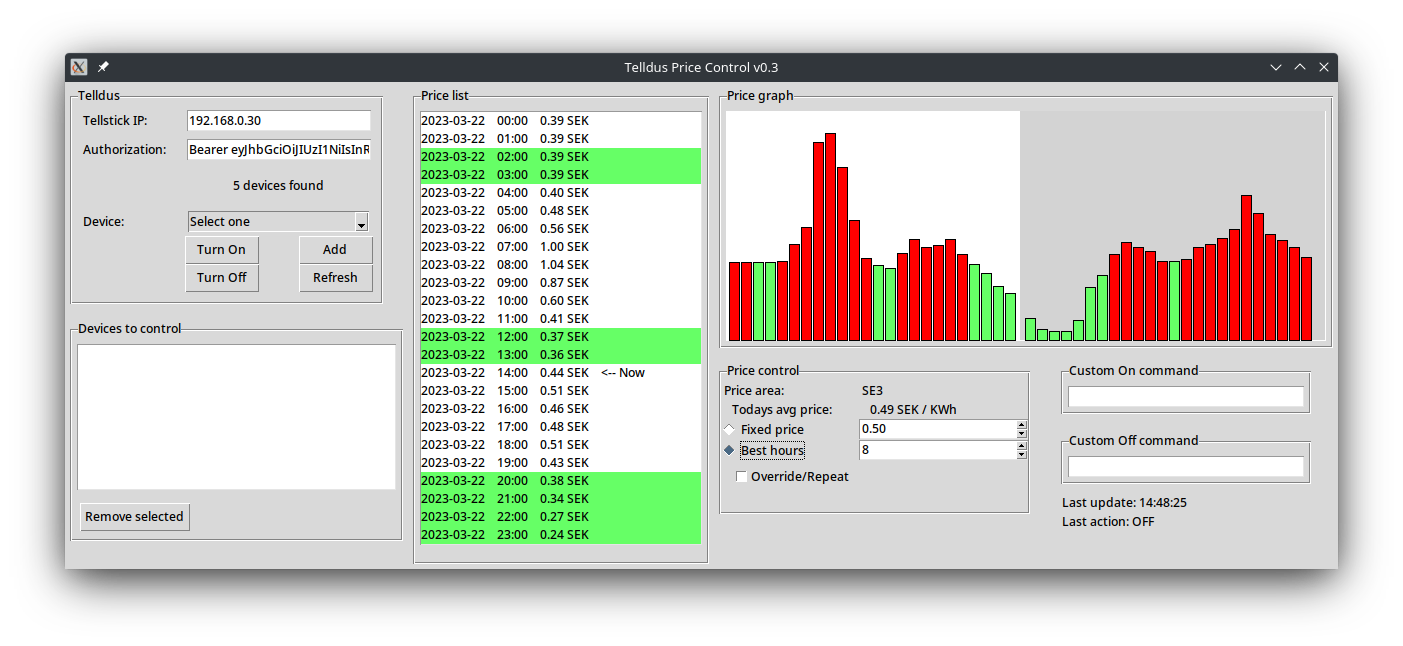The width and height of the screenshot is (1403, 646).
Task: Click the 'Last update: 14:48:25' text
Action: [x=1124, y=503]
